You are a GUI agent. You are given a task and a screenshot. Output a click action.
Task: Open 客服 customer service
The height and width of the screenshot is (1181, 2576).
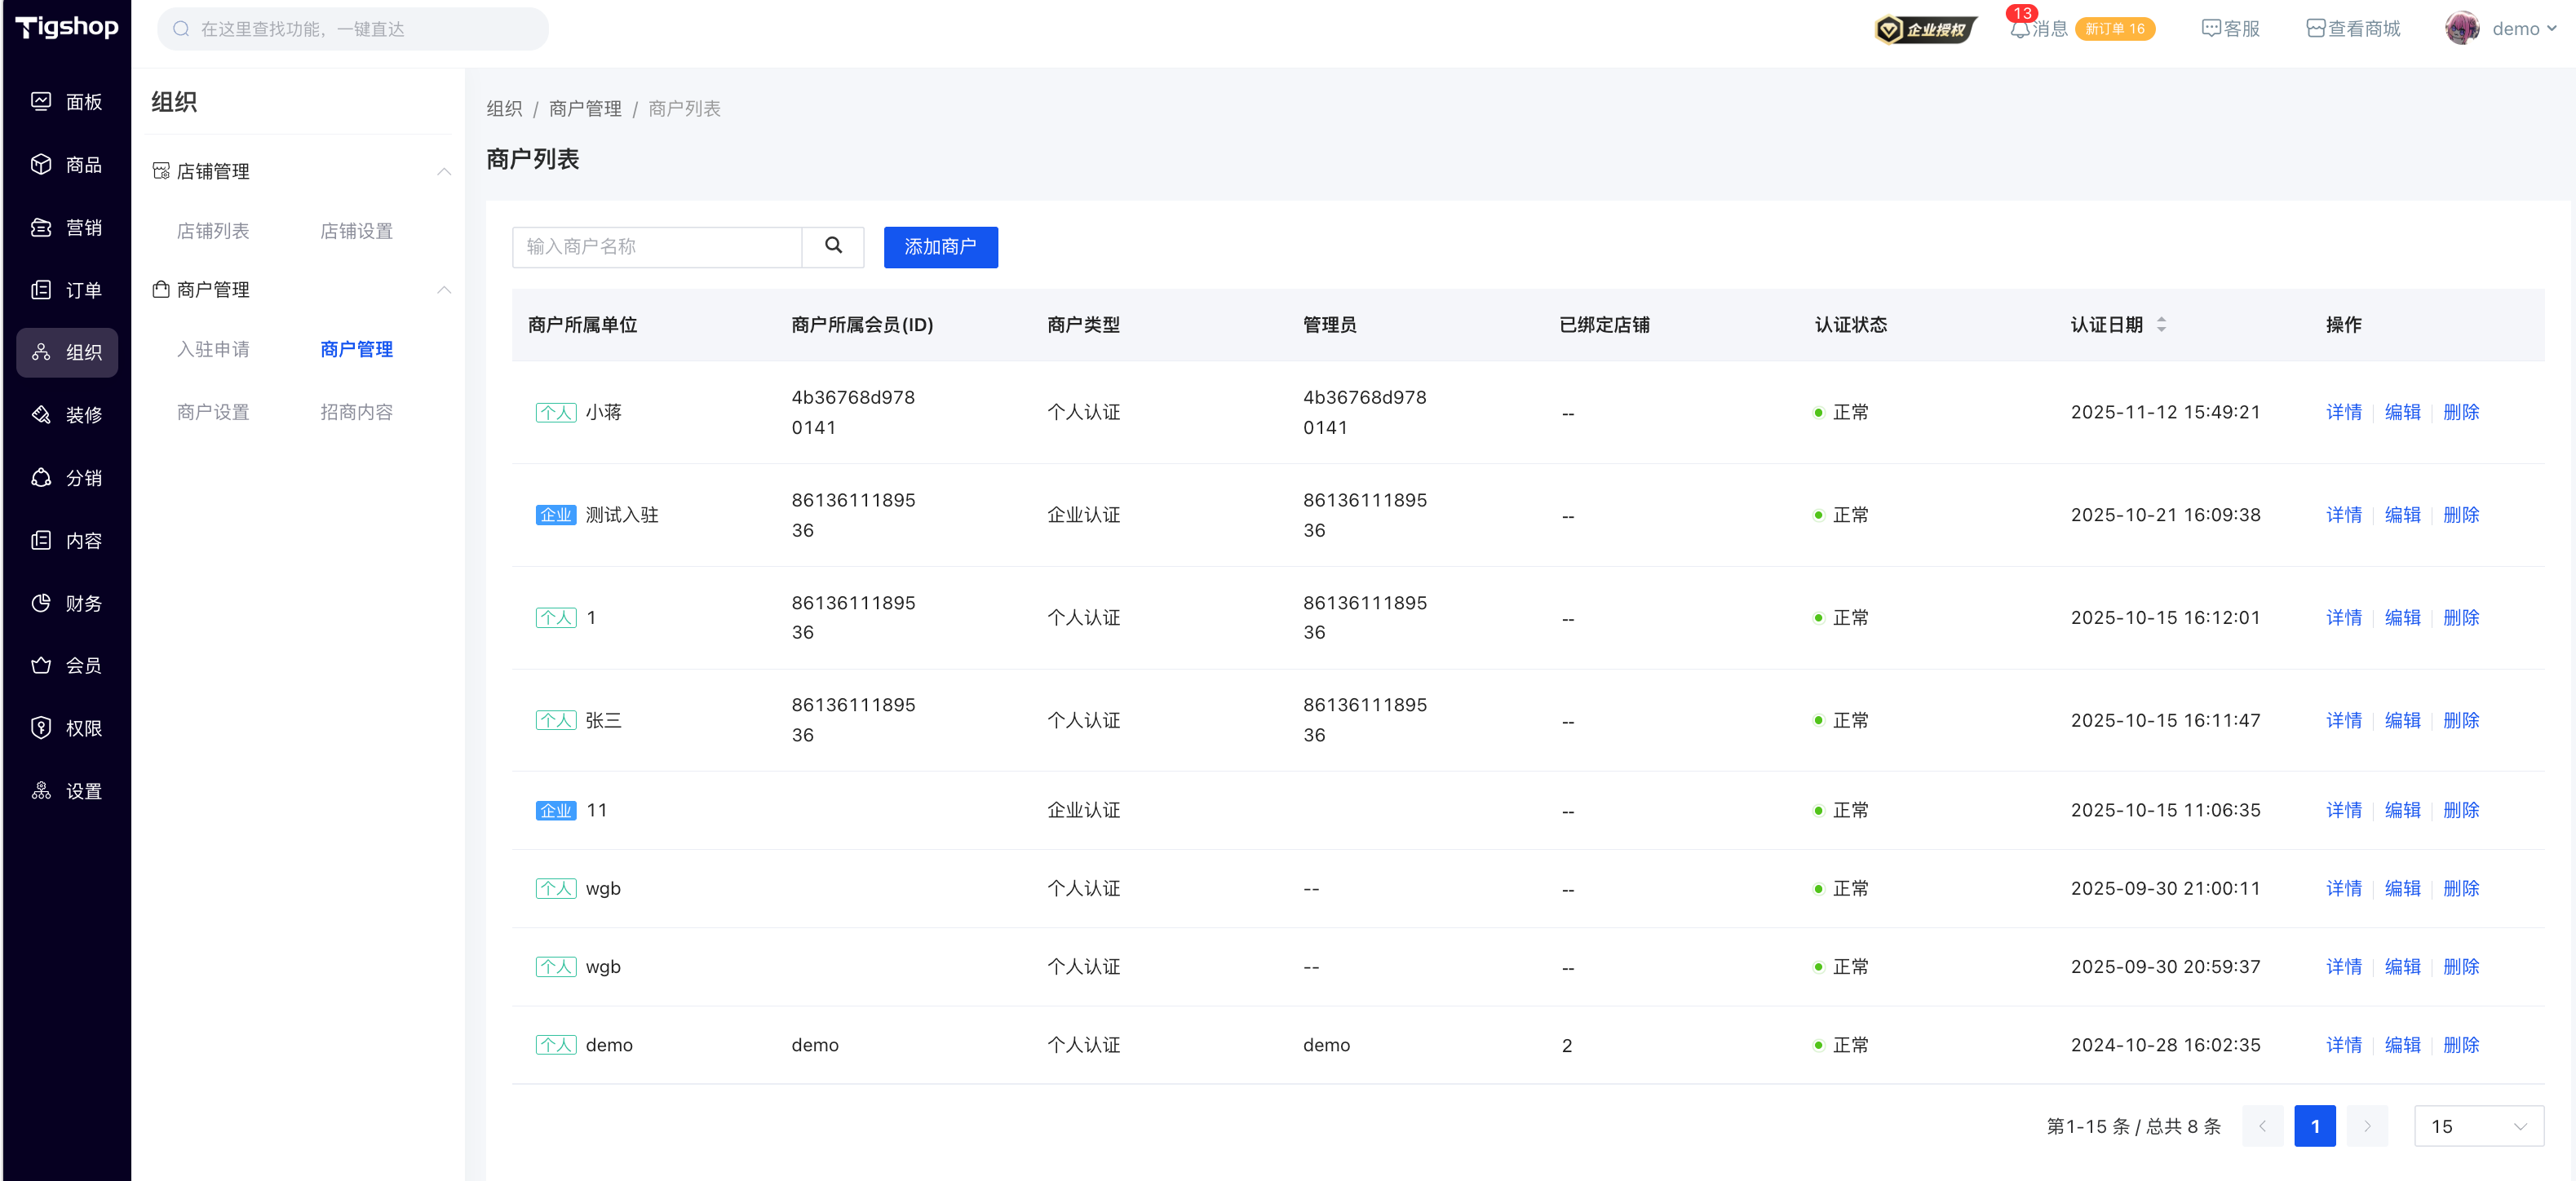tap(2231, 29)
